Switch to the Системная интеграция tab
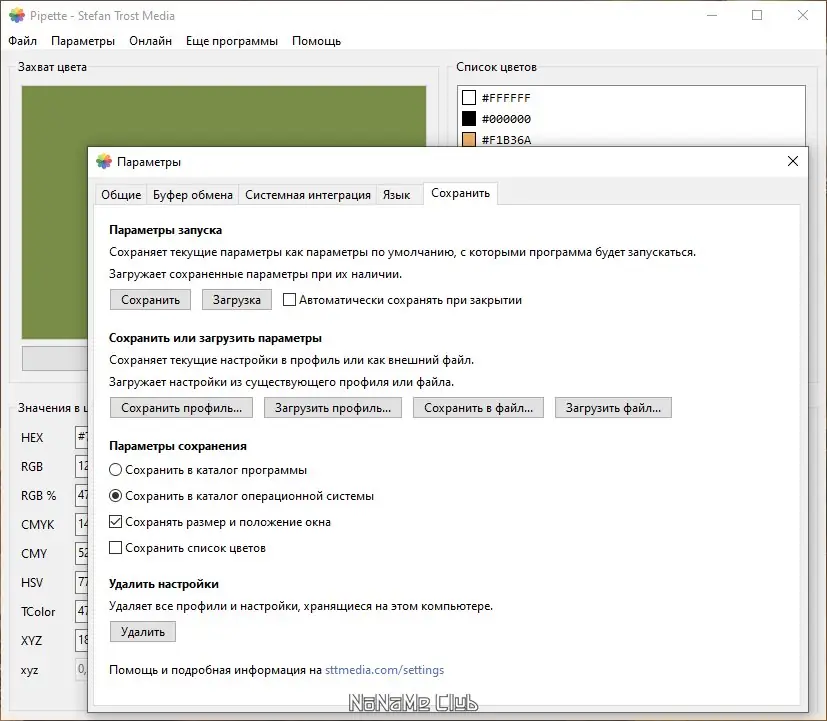Screen dimensions: 827x721 (x=307, y=195)
